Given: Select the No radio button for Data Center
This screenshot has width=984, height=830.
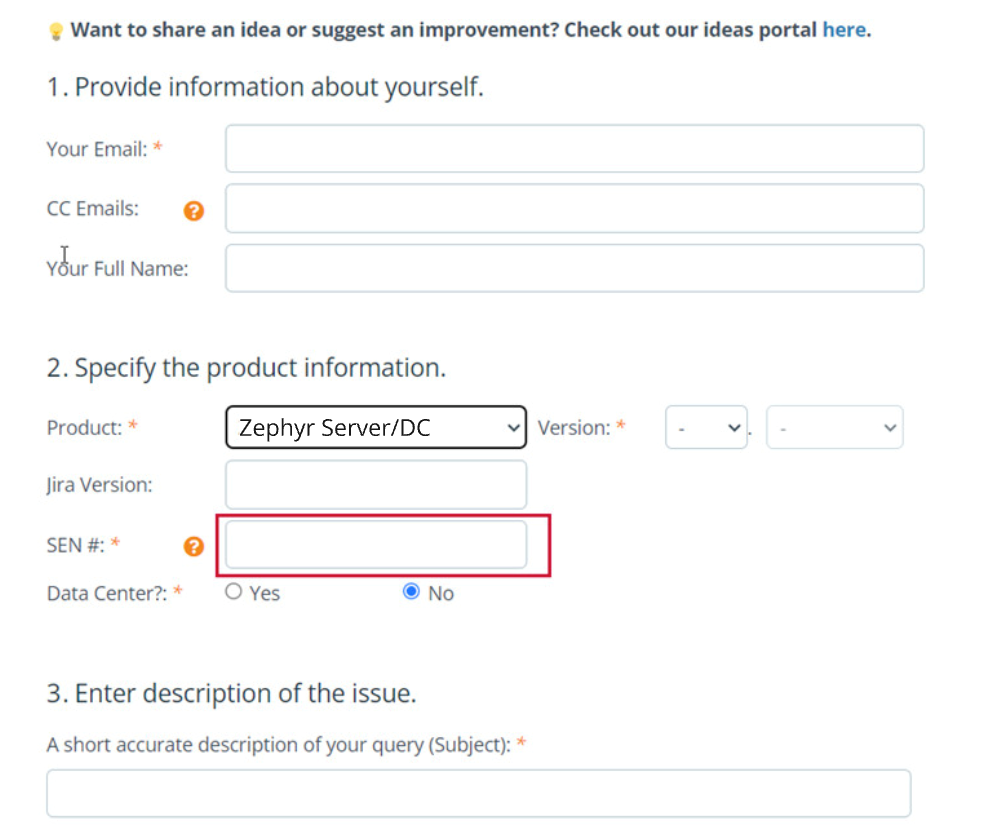Looking at the screenshot, I should coord(411,591).
